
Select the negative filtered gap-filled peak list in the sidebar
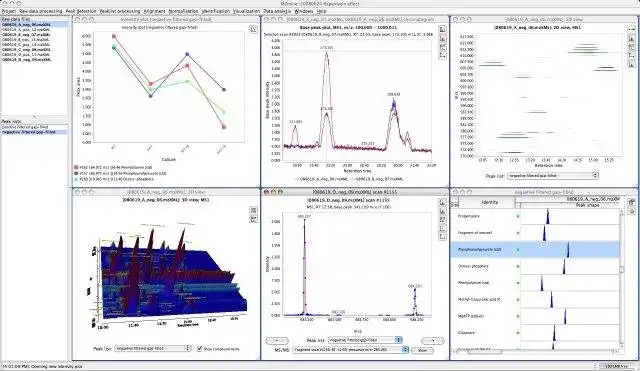pyautogui.click(x=34, y=132)
